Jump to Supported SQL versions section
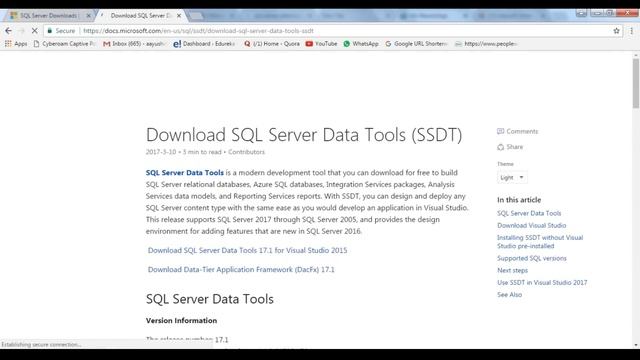The image size is (640, 360). [x=532, y=258]
